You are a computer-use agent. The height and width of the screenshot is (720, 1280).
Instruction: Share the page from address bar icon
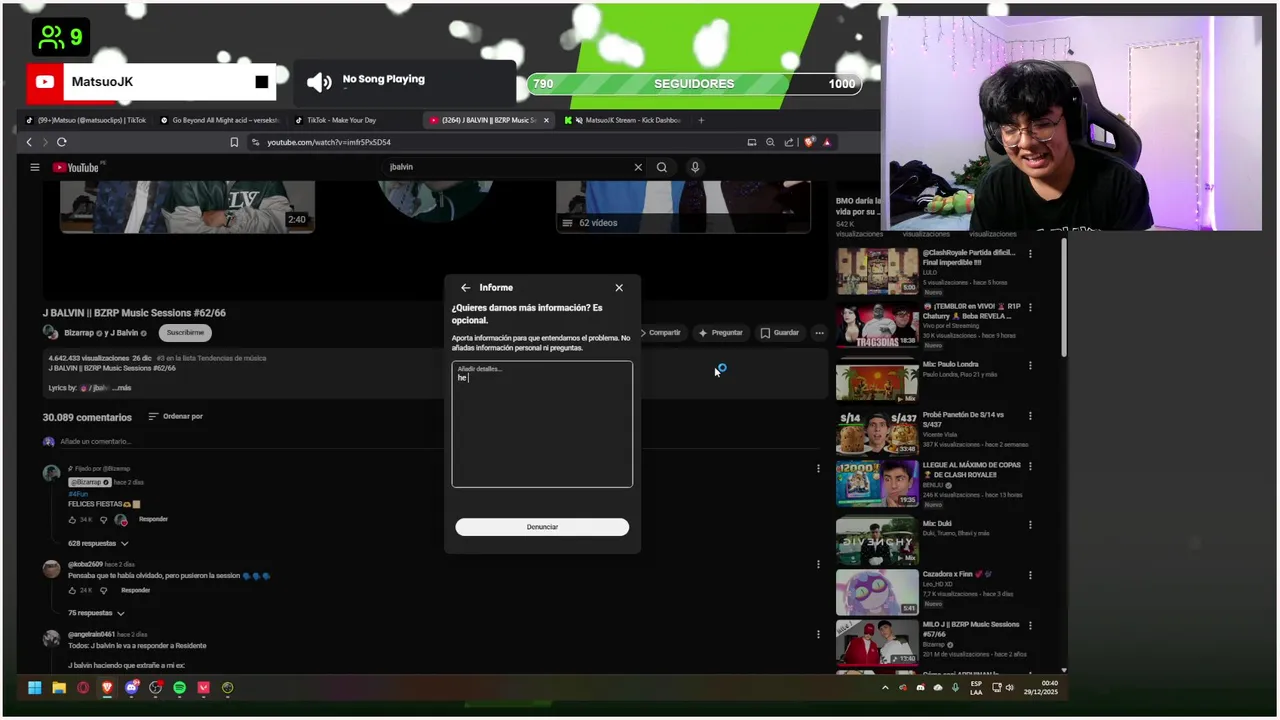click(789, 142)
